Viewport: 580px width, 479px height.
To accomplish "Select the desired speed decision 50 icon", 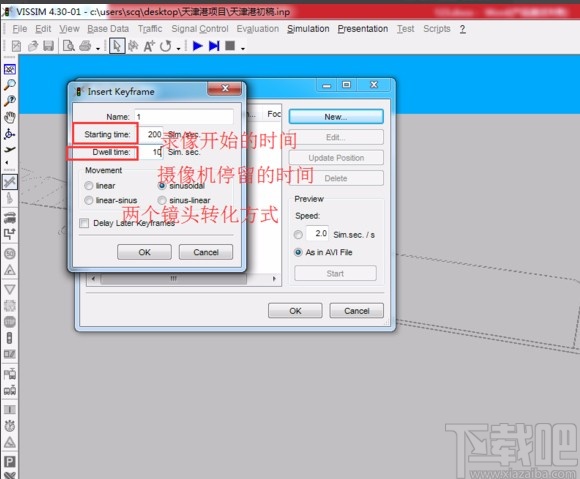I will pos(10,253).
